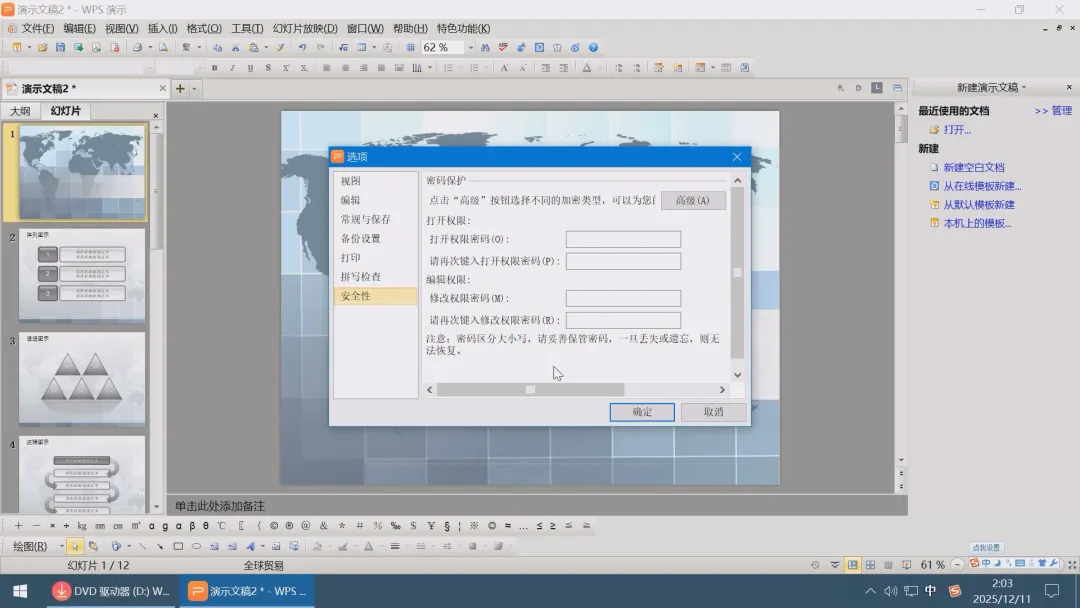Open the 62 % zoom dropdown arrow
Screen dimensions: 1080x608
[x=470, y=48]
